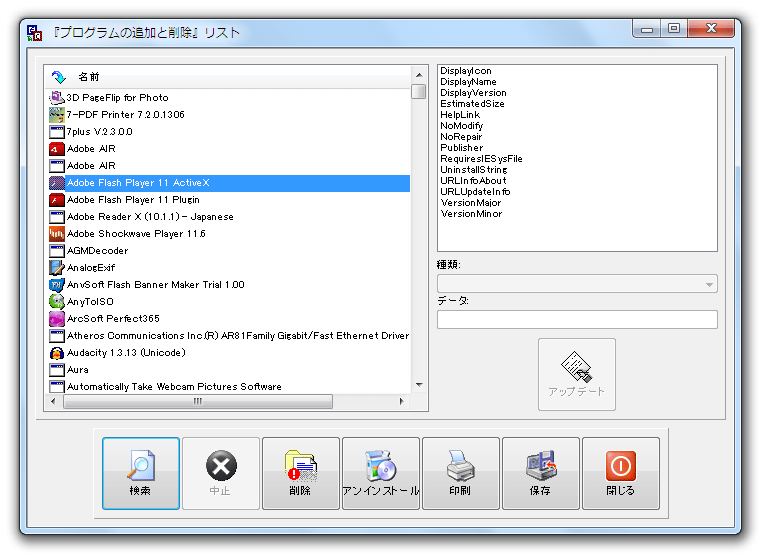Click the 名前 column header
The height and width of the screenshot is (556, 765).
89,77
